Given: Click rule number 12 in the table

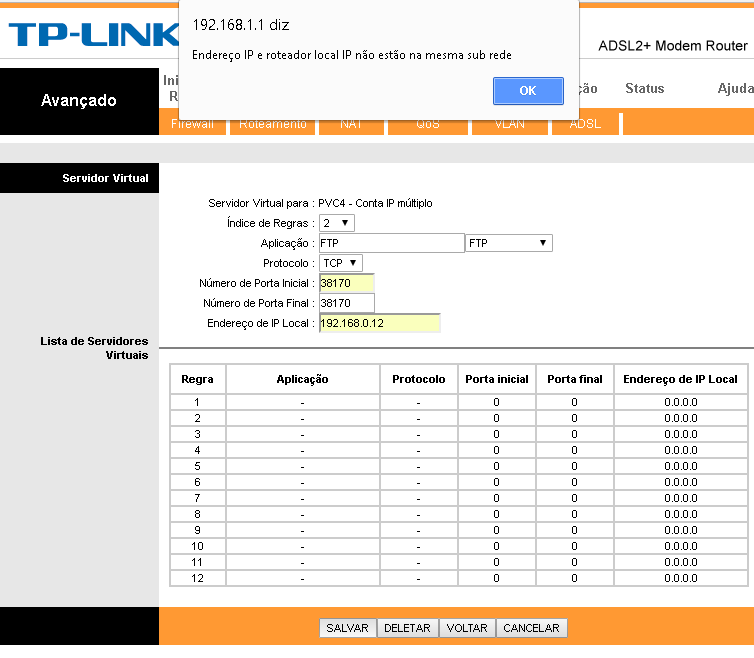Looking at the screenshot, I should [x=197, y=578].
